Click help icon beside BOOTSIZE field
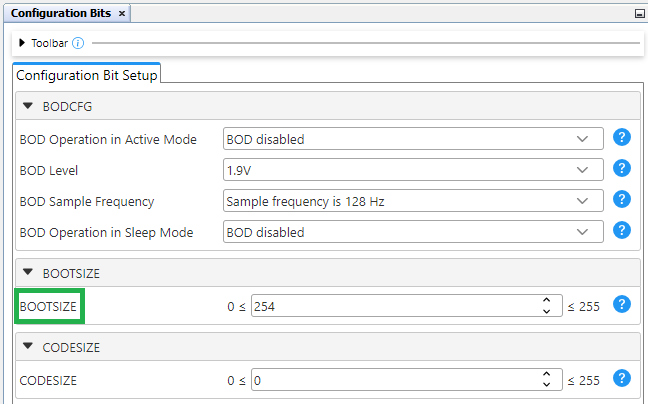 (x=621, y=305)
